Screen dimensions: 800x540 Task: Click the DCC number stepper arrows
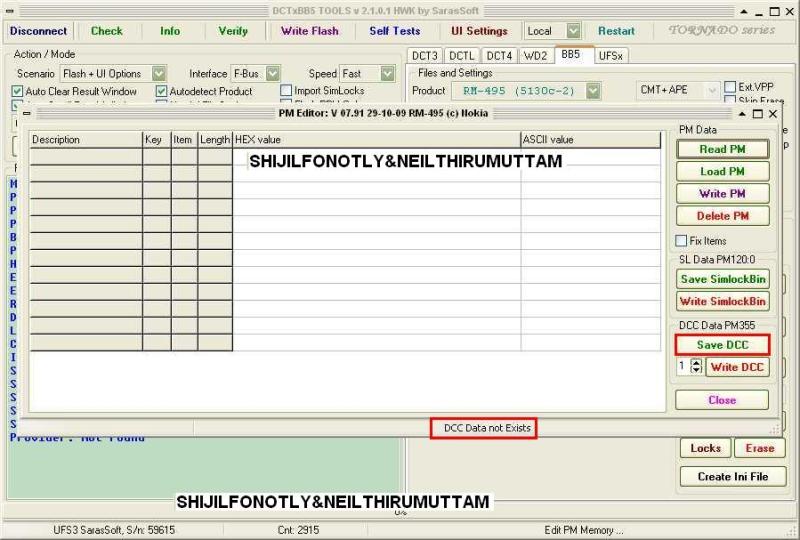click(696, 366)
